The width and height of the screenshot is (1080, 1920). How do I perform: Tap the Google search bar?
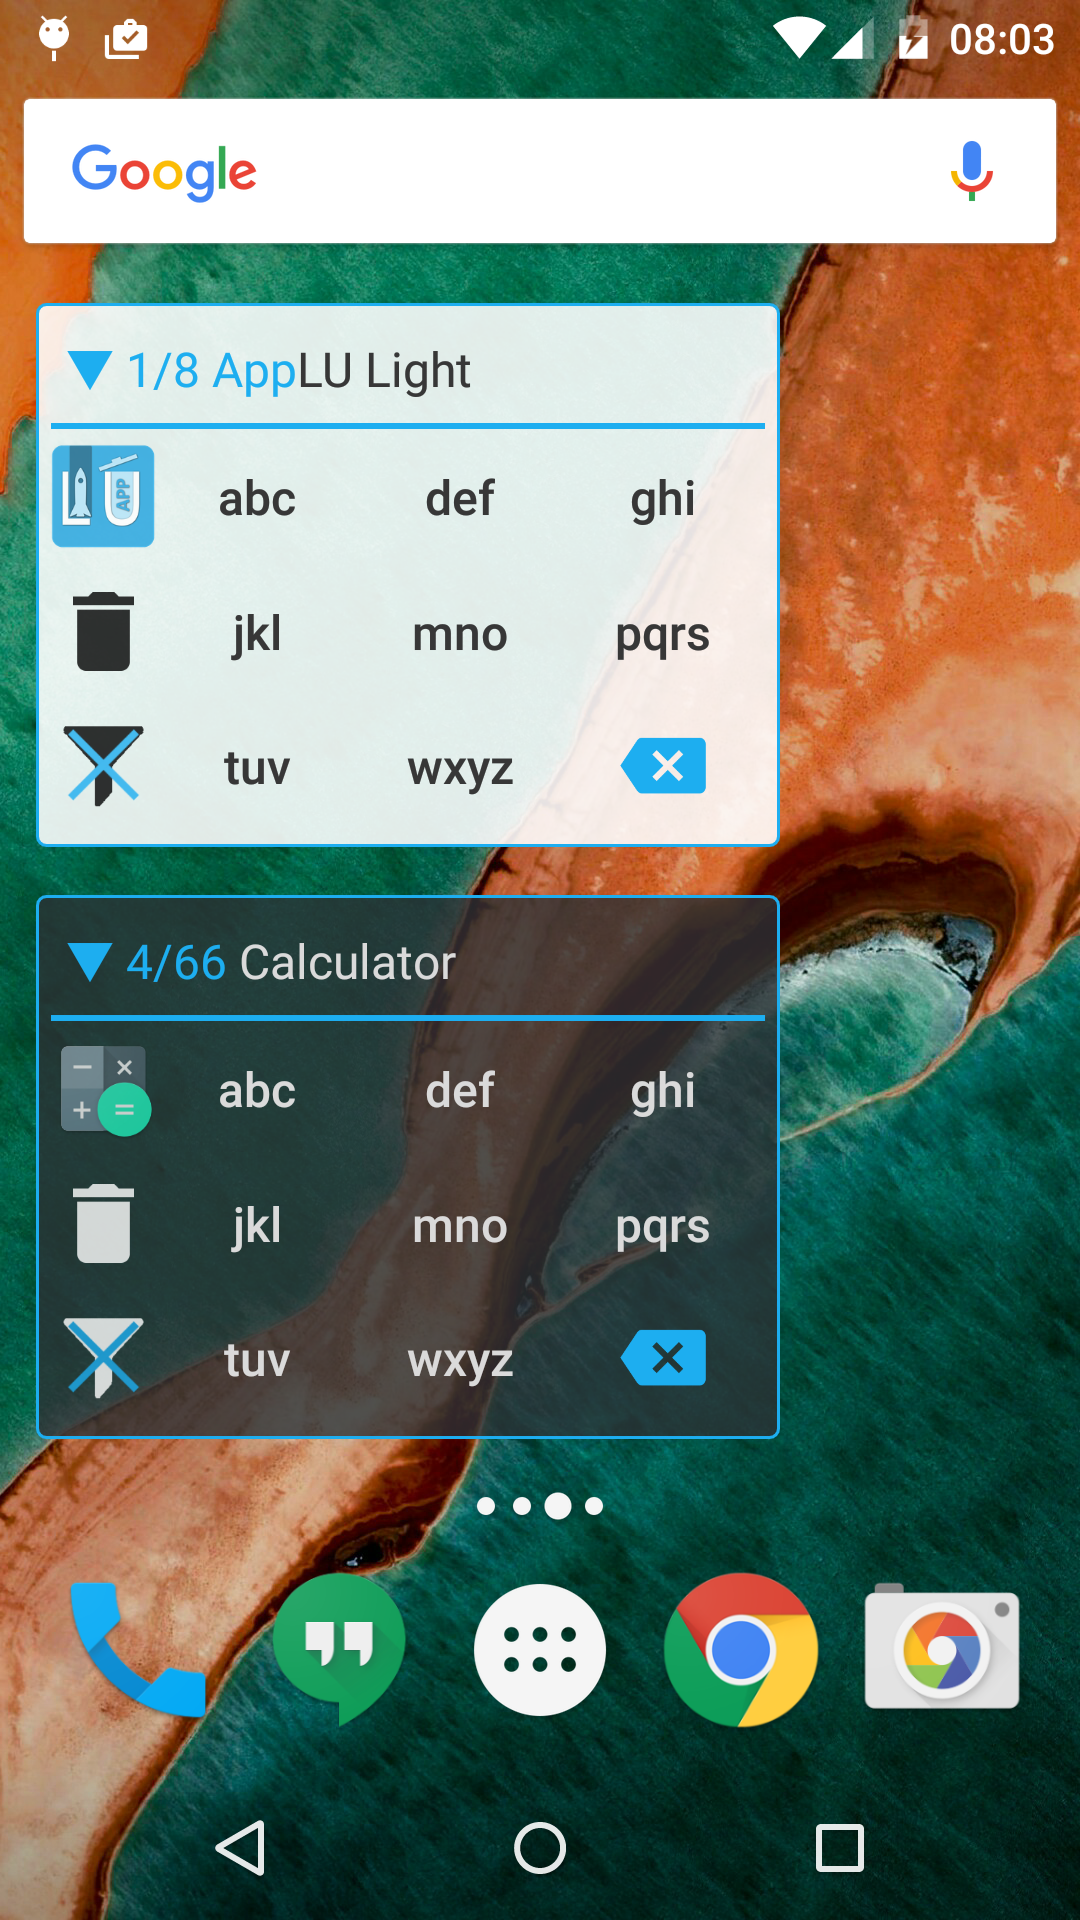[x=540, y=171]
